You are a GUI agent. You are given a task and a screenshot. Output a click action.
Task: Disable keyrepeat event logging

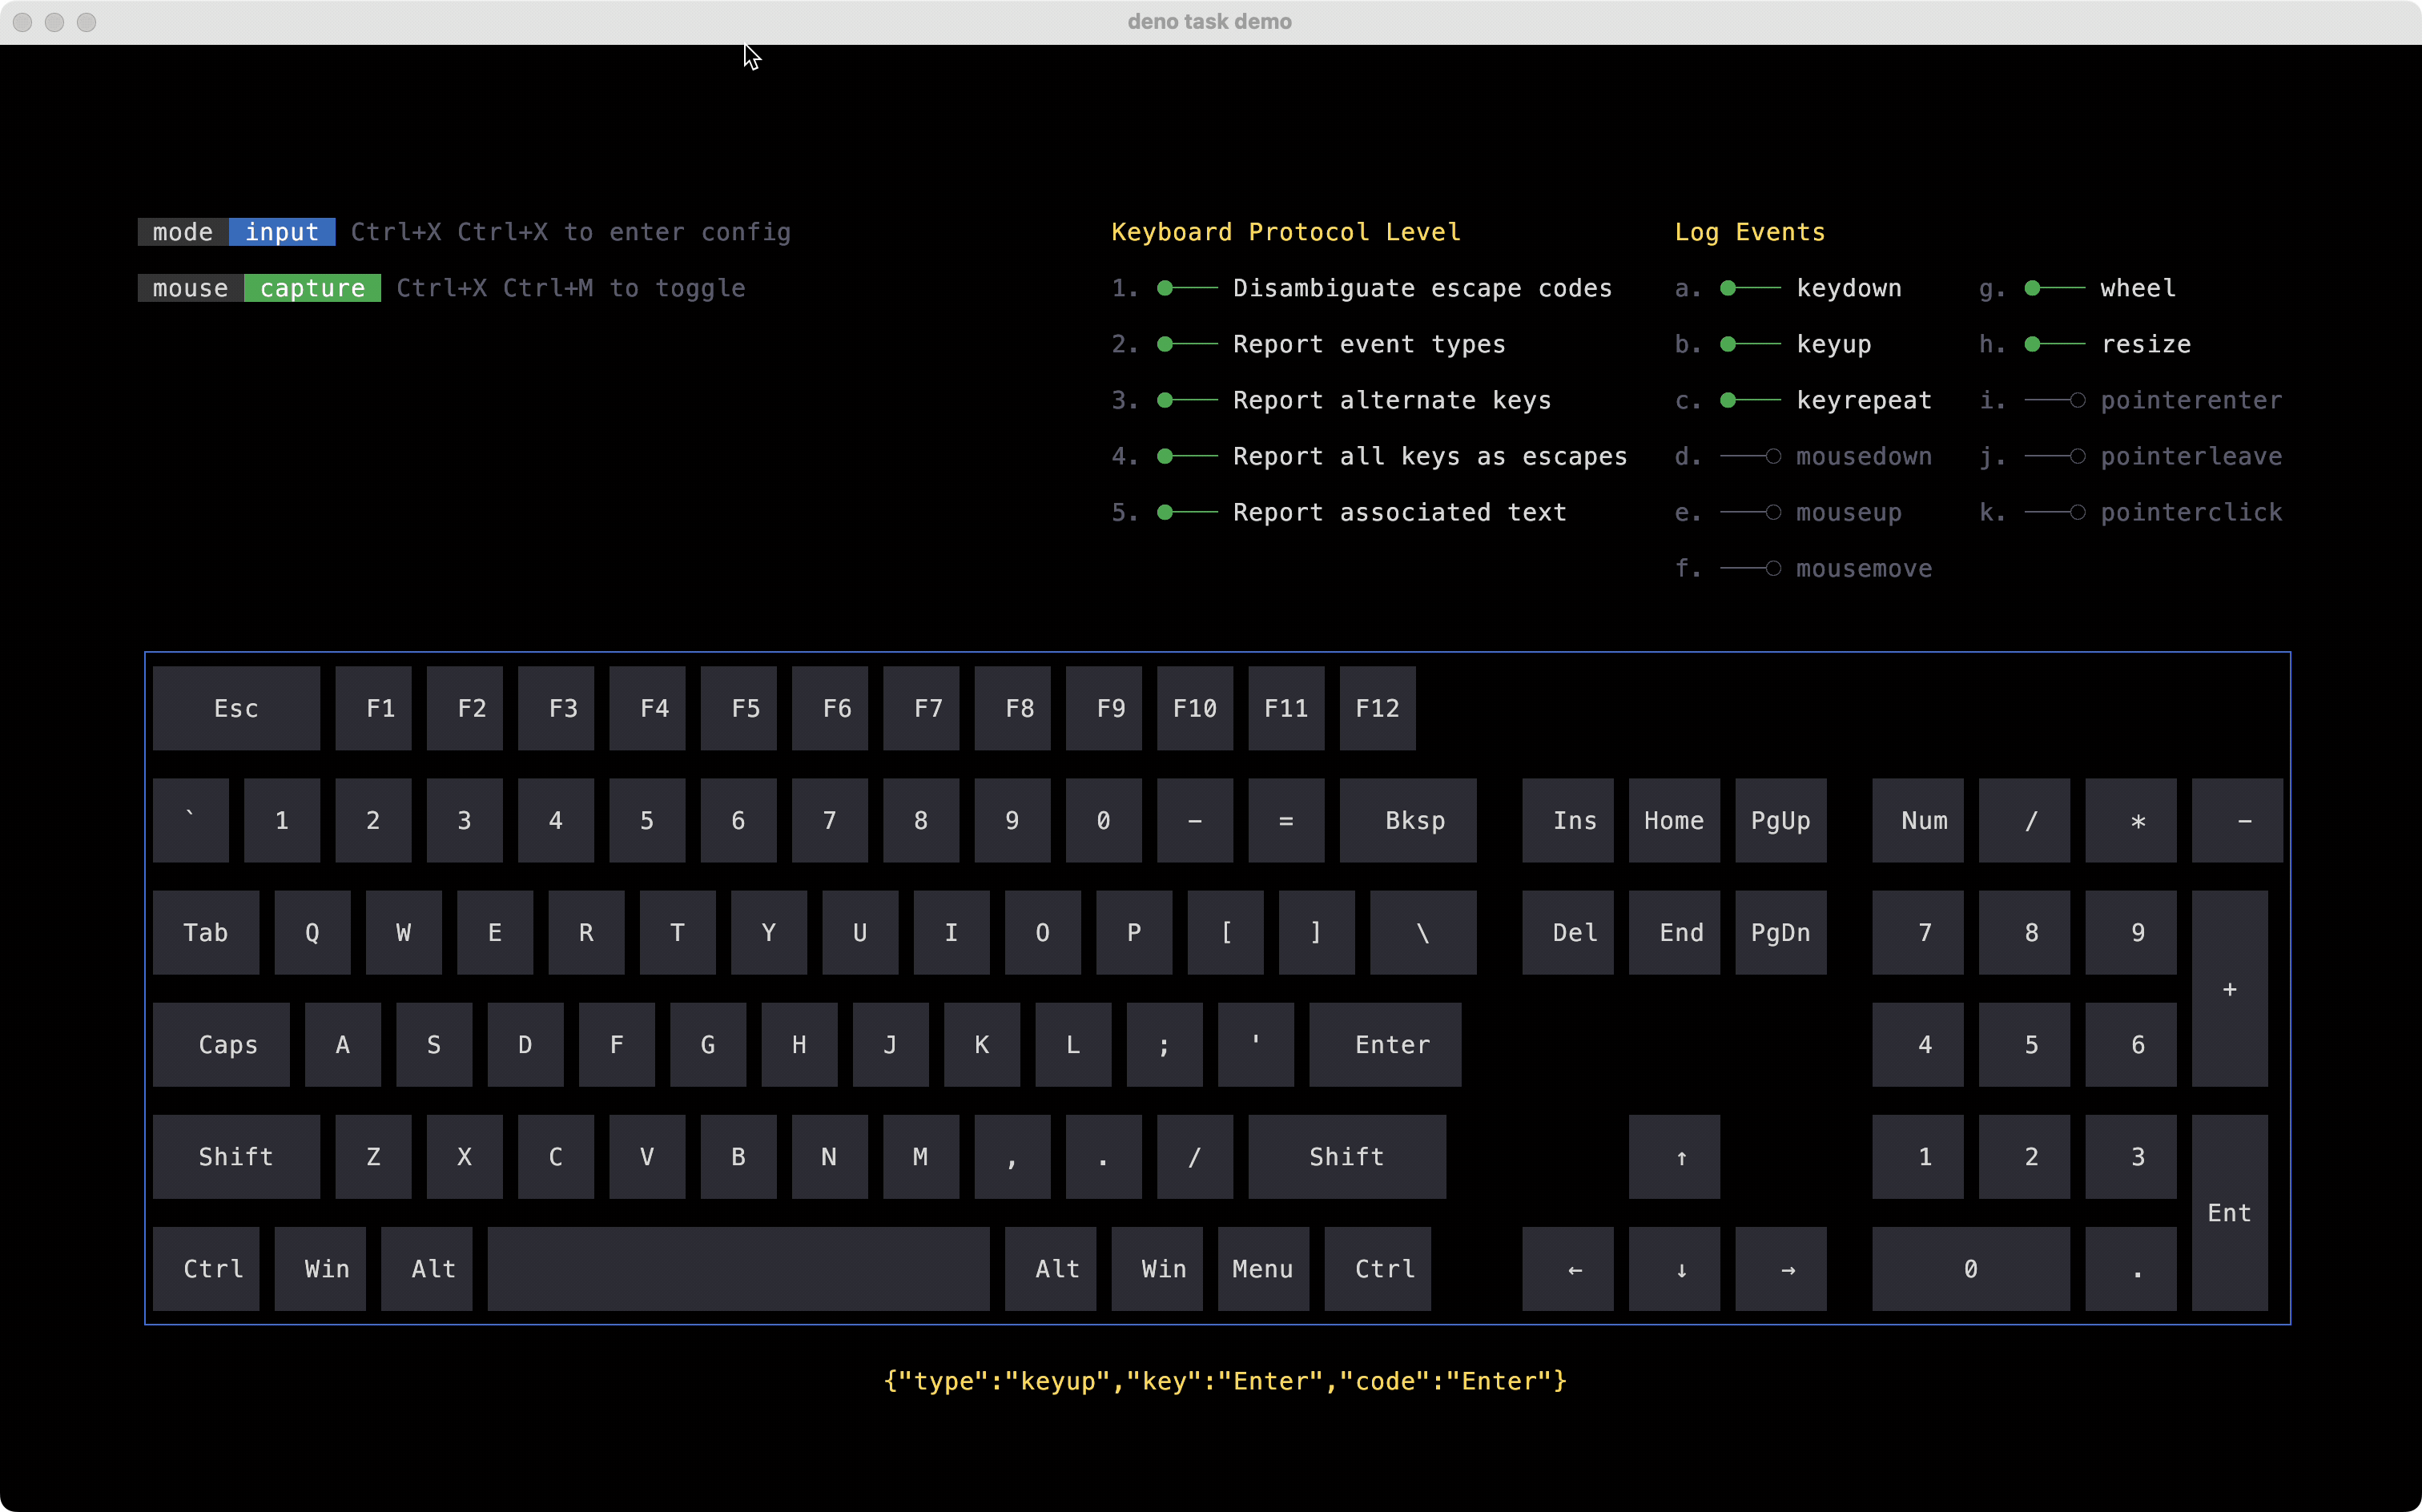coord(1750,400)
